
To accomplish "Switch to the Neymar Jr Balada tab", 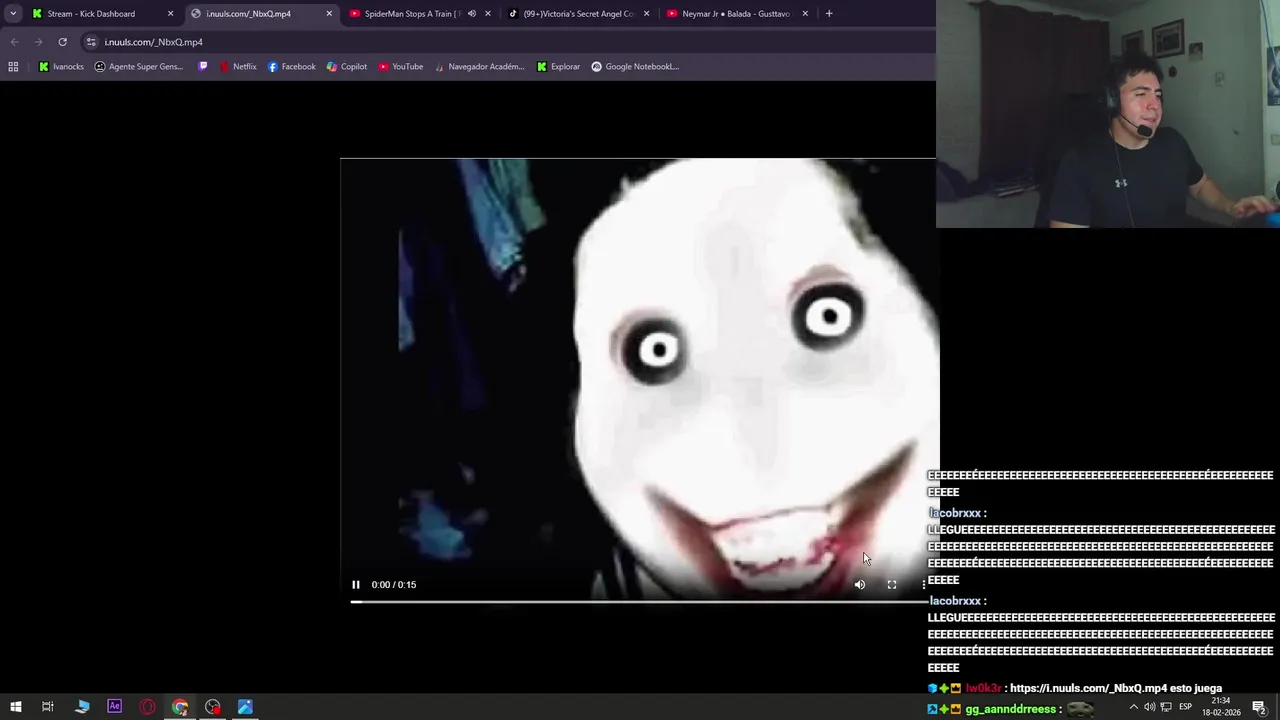I will [735, 14].
